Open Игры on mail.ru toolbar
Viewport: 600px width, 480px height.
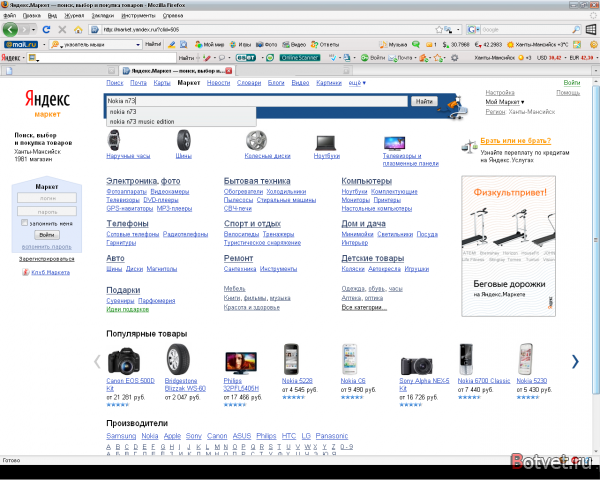point(240,44)
